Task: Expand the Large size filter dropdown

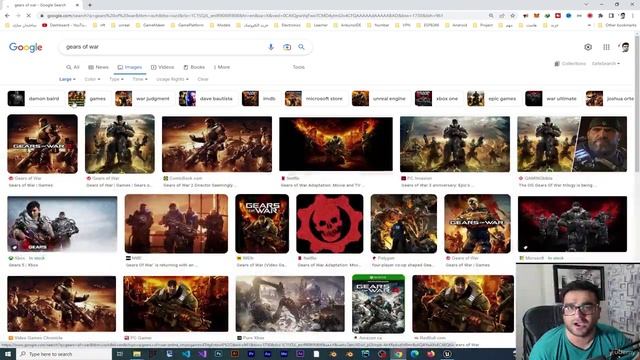Action: tap(67, 79)
